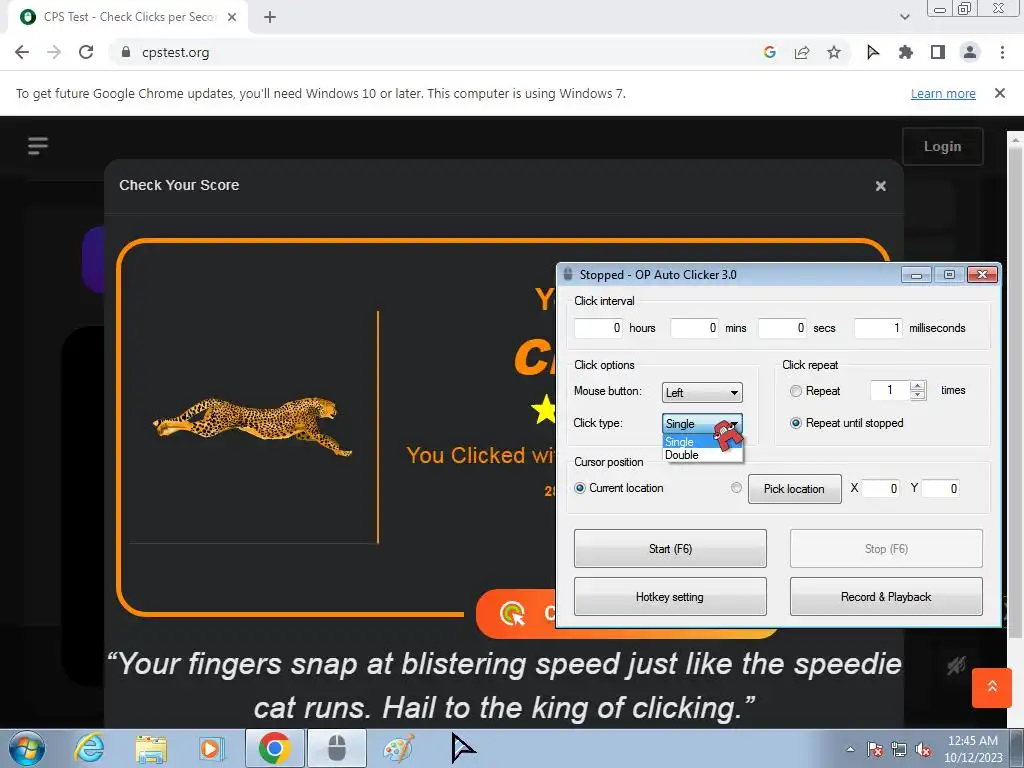Open the Mouse button dropdown

click(702, 392)
